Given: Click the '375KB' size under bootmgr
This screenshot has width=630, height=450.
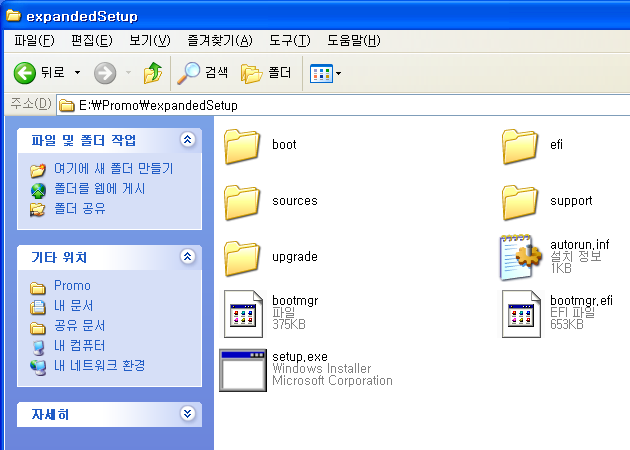Looking at the screenshot, I should (x=289, y=324).
